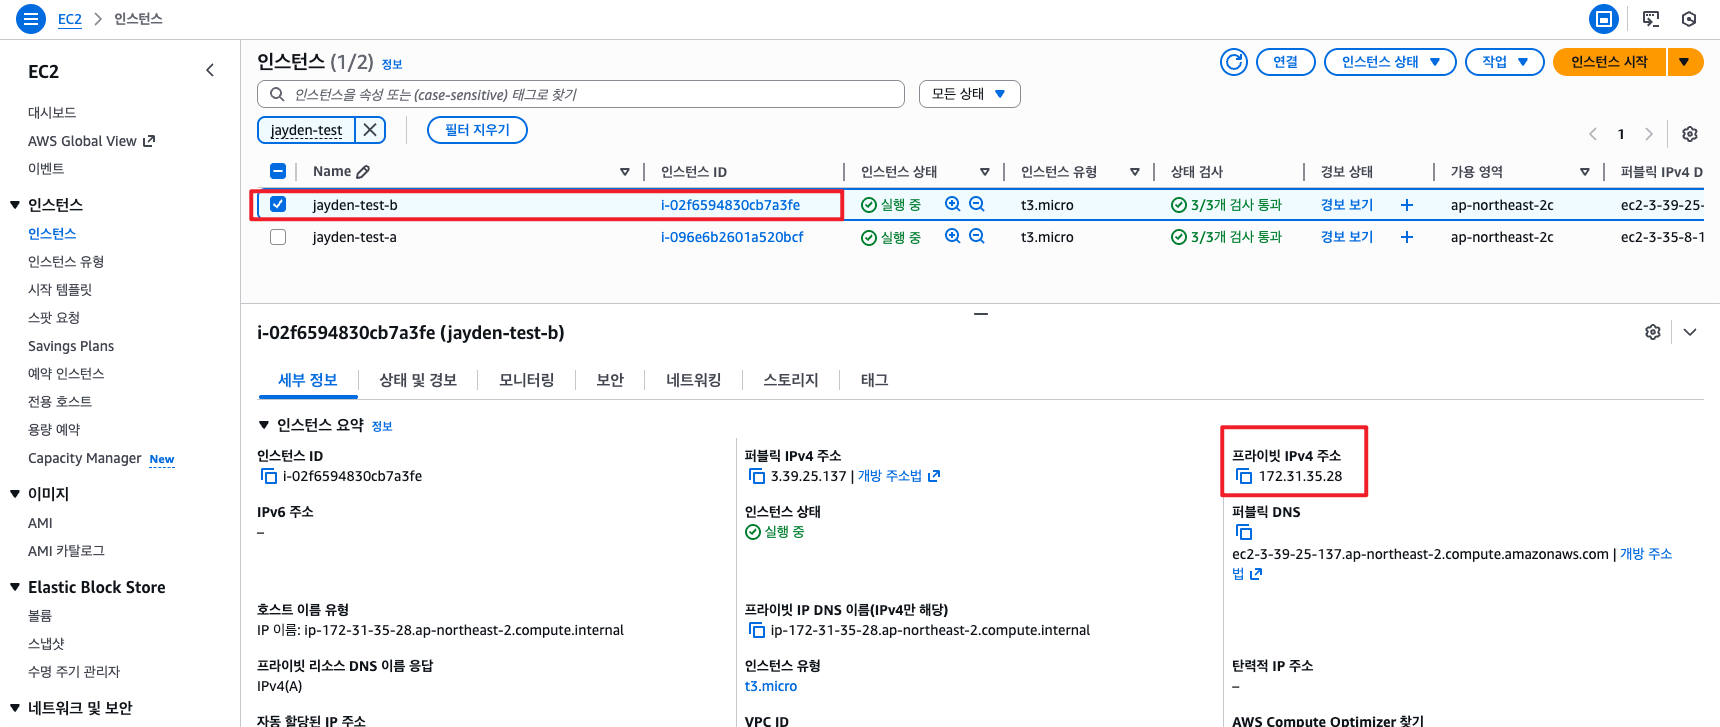Switch to the 태그 tab
This screenshot has height=727, width=1720.
pyautogui.click(x=875, y=380)
